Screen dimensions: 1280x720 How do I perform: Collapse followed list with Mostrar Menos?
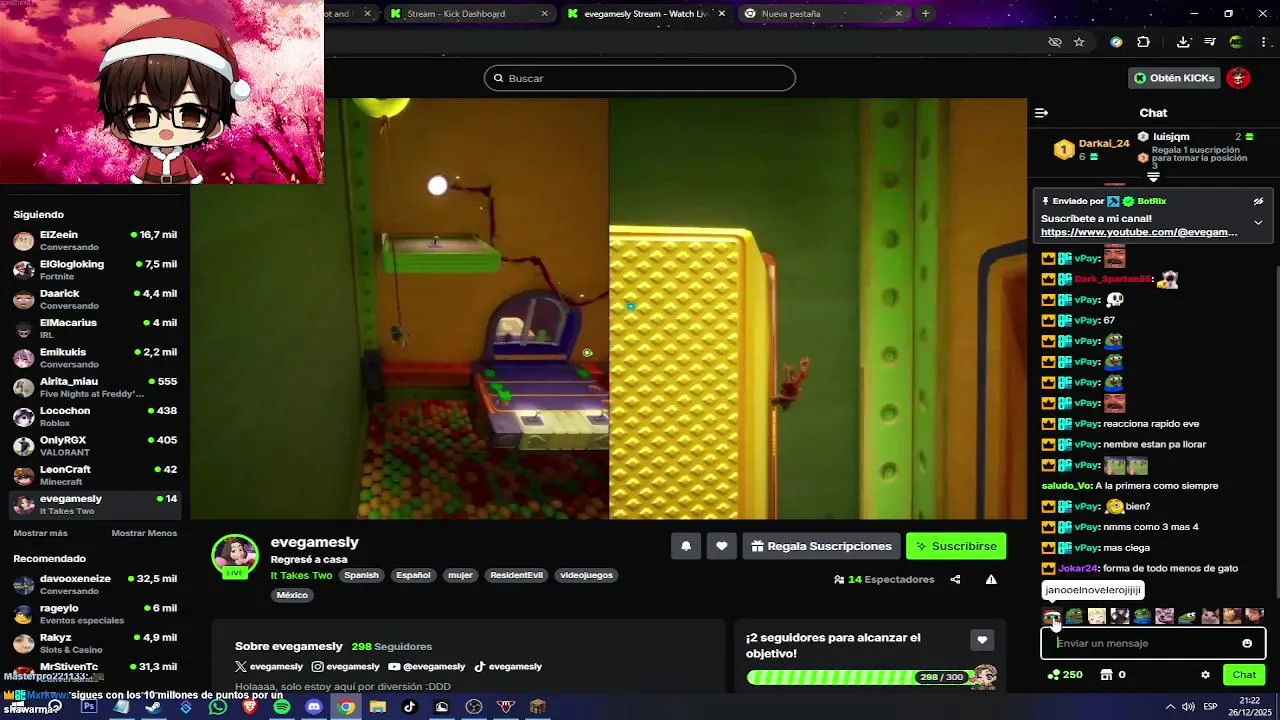[x=144, y=533]
